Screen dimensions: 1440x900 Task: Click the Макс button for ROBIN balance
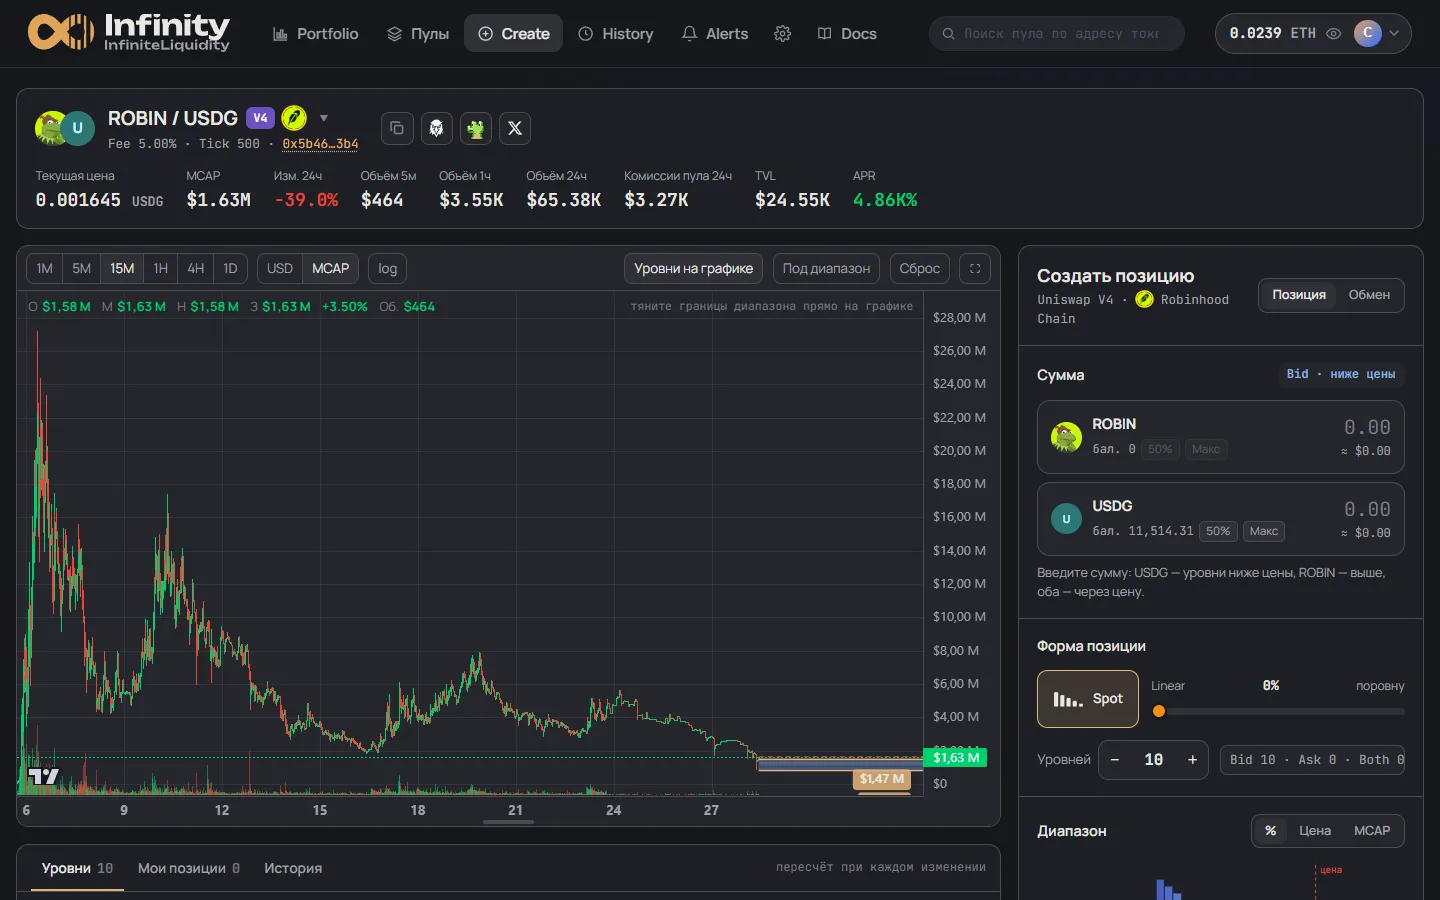pyautogui.click(x=1206, y=449)
